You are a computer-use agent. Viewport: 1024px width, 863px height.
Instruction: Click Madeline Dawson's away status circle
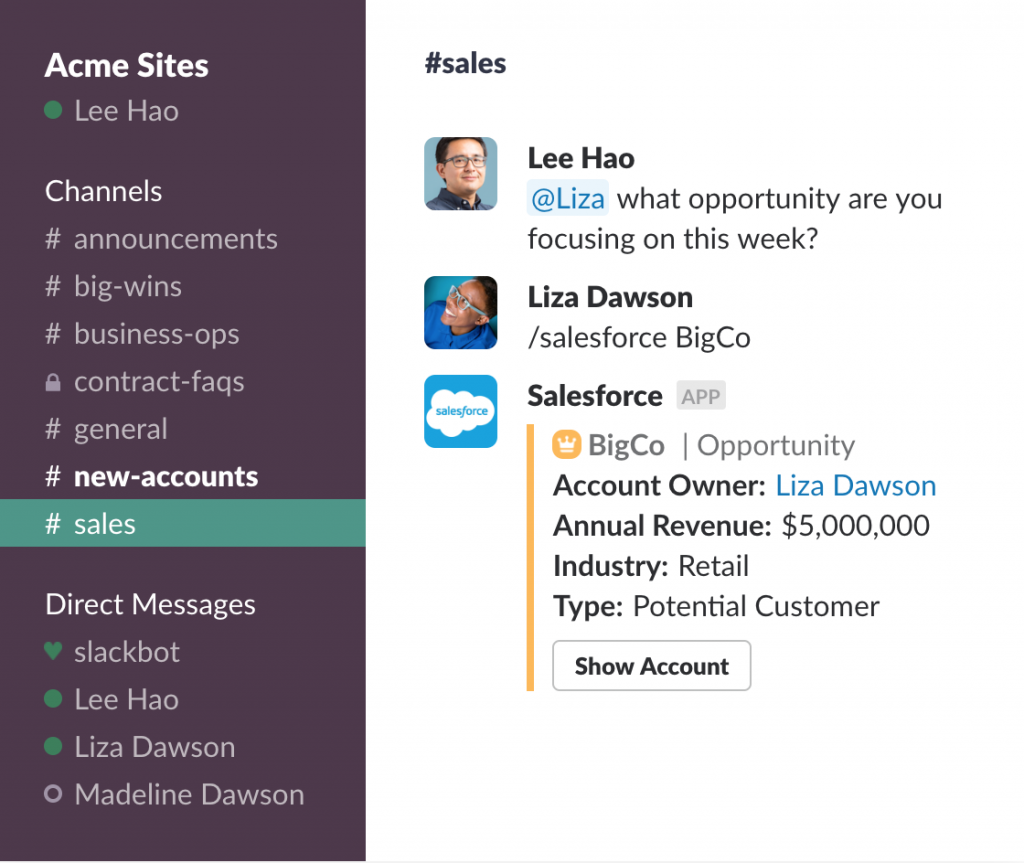point(53,795)
